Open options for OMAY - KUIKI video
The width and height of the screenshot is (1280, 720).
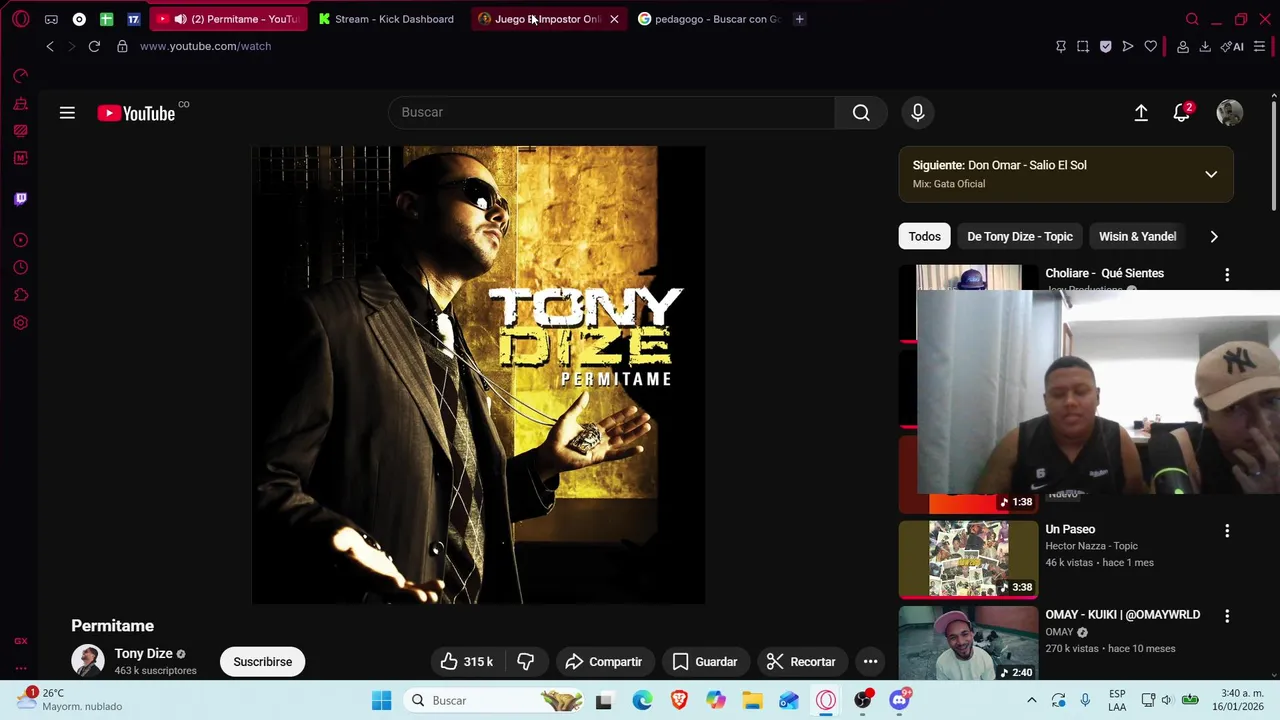(x=1227, y=617)
